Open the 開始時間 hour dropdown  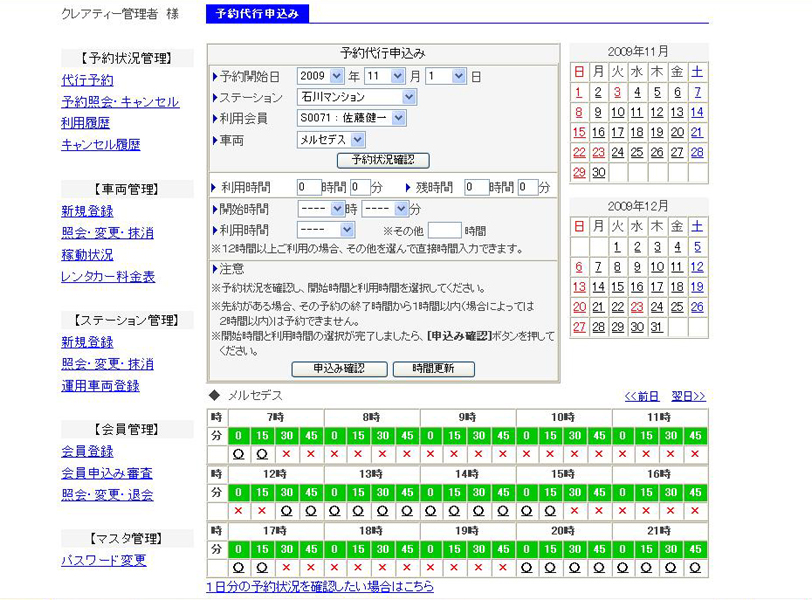tap(321, 209)
